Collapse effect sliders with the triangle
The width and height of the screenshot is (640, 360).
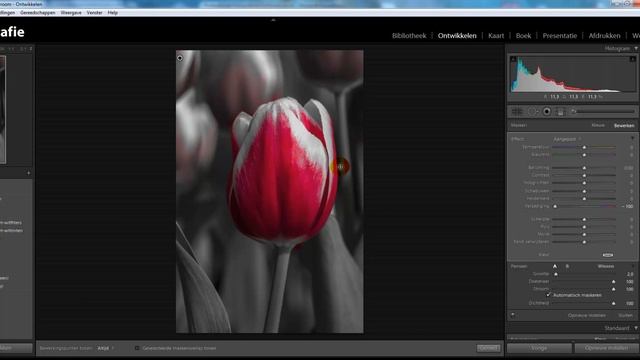[x=632, y=139]
